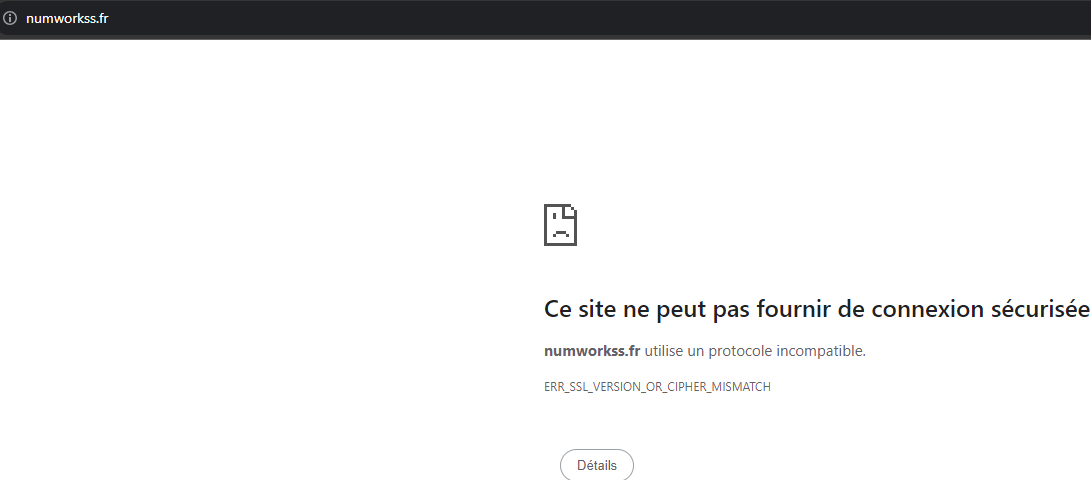Open the Détails button
Screen dimensions: 1091x480
coord(597,465)
